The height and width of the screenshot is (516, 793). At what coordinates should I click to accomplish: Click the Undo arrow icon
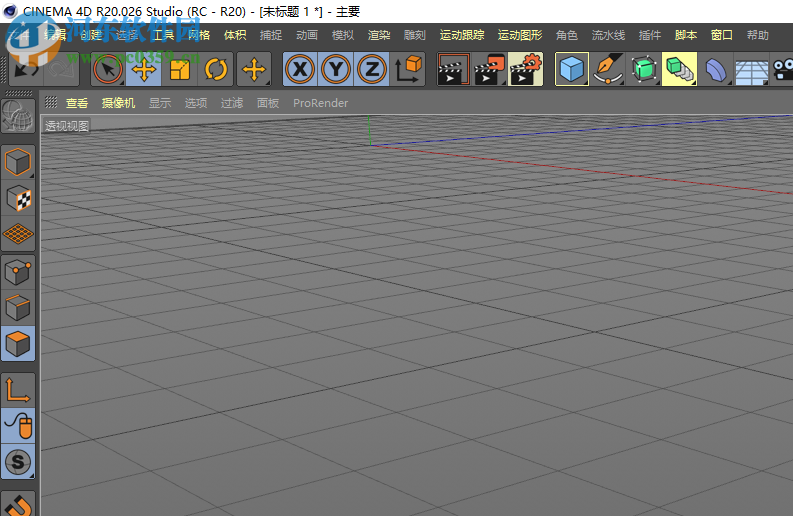(x=26, y=69)
